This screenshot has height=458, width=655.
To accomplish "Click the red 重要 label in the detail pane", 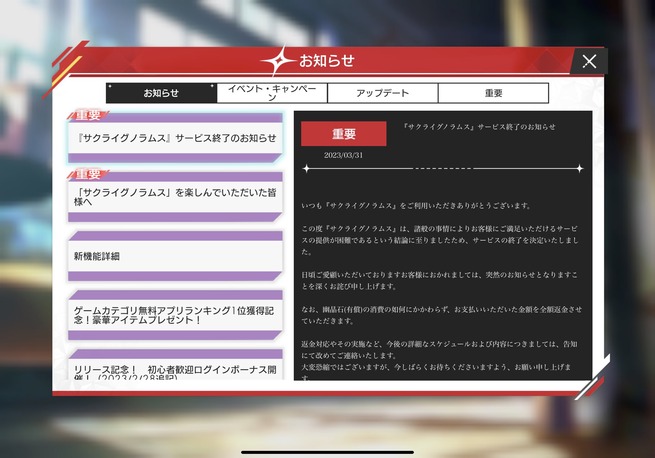I will (x=344, y=134).
